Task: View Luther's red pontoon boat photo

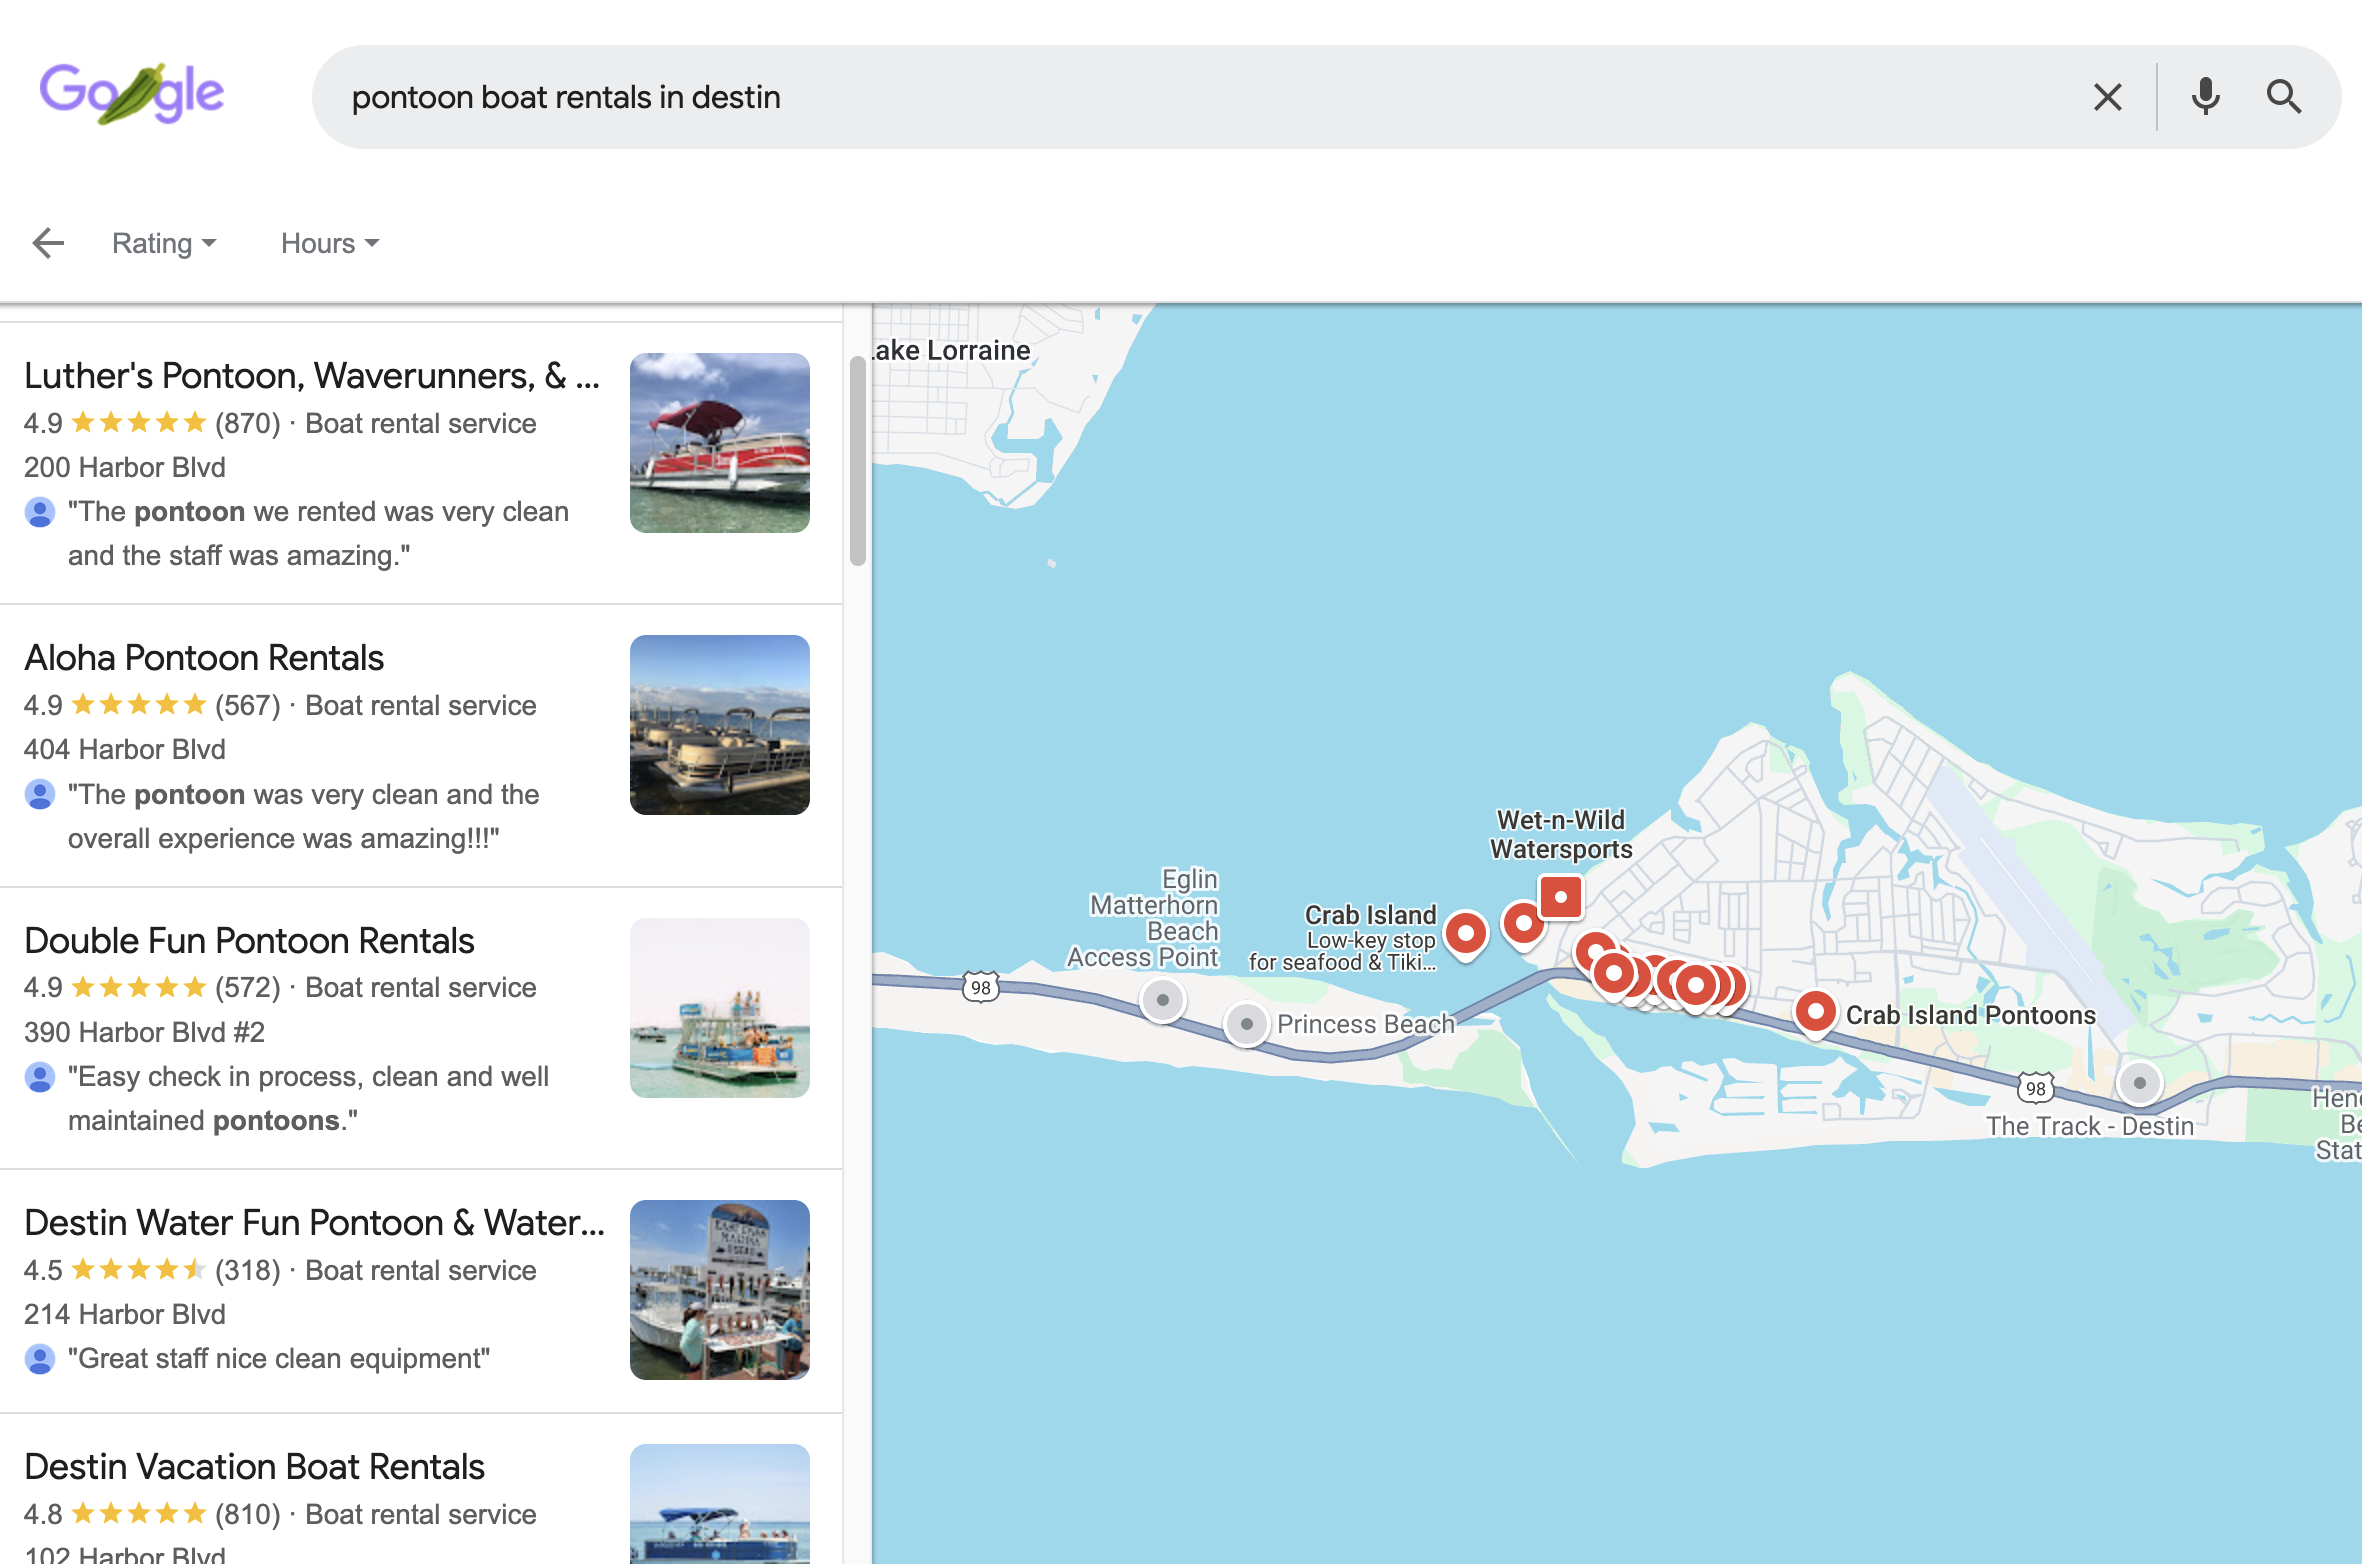Action: [x=720, y=443]
